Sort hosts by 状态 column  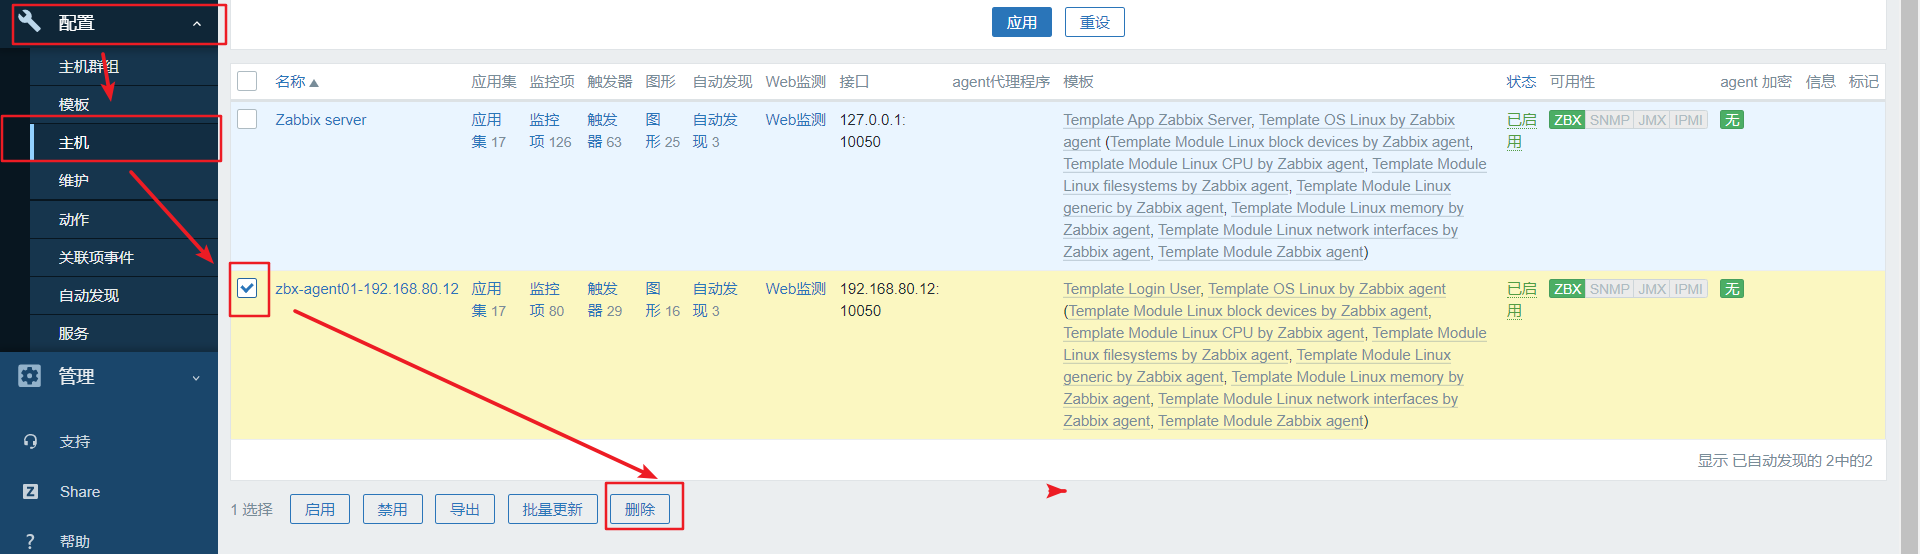(1521, 82)
